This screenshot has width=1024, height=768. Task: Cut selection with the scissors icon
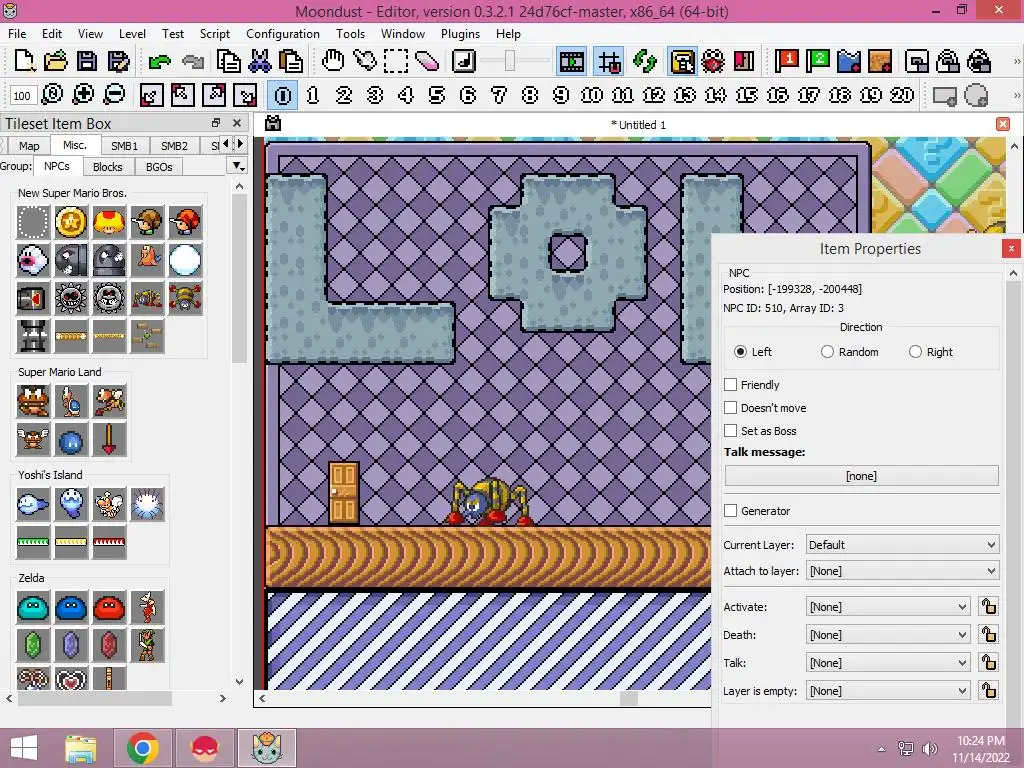259,61
